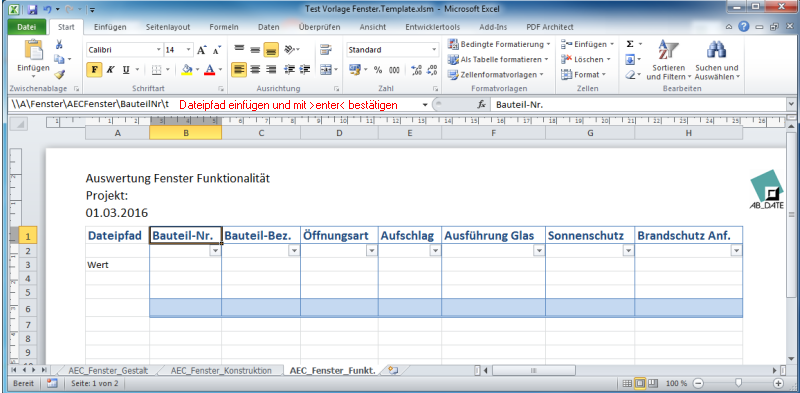Expand the font size dropdown

[x=188, y=50]
